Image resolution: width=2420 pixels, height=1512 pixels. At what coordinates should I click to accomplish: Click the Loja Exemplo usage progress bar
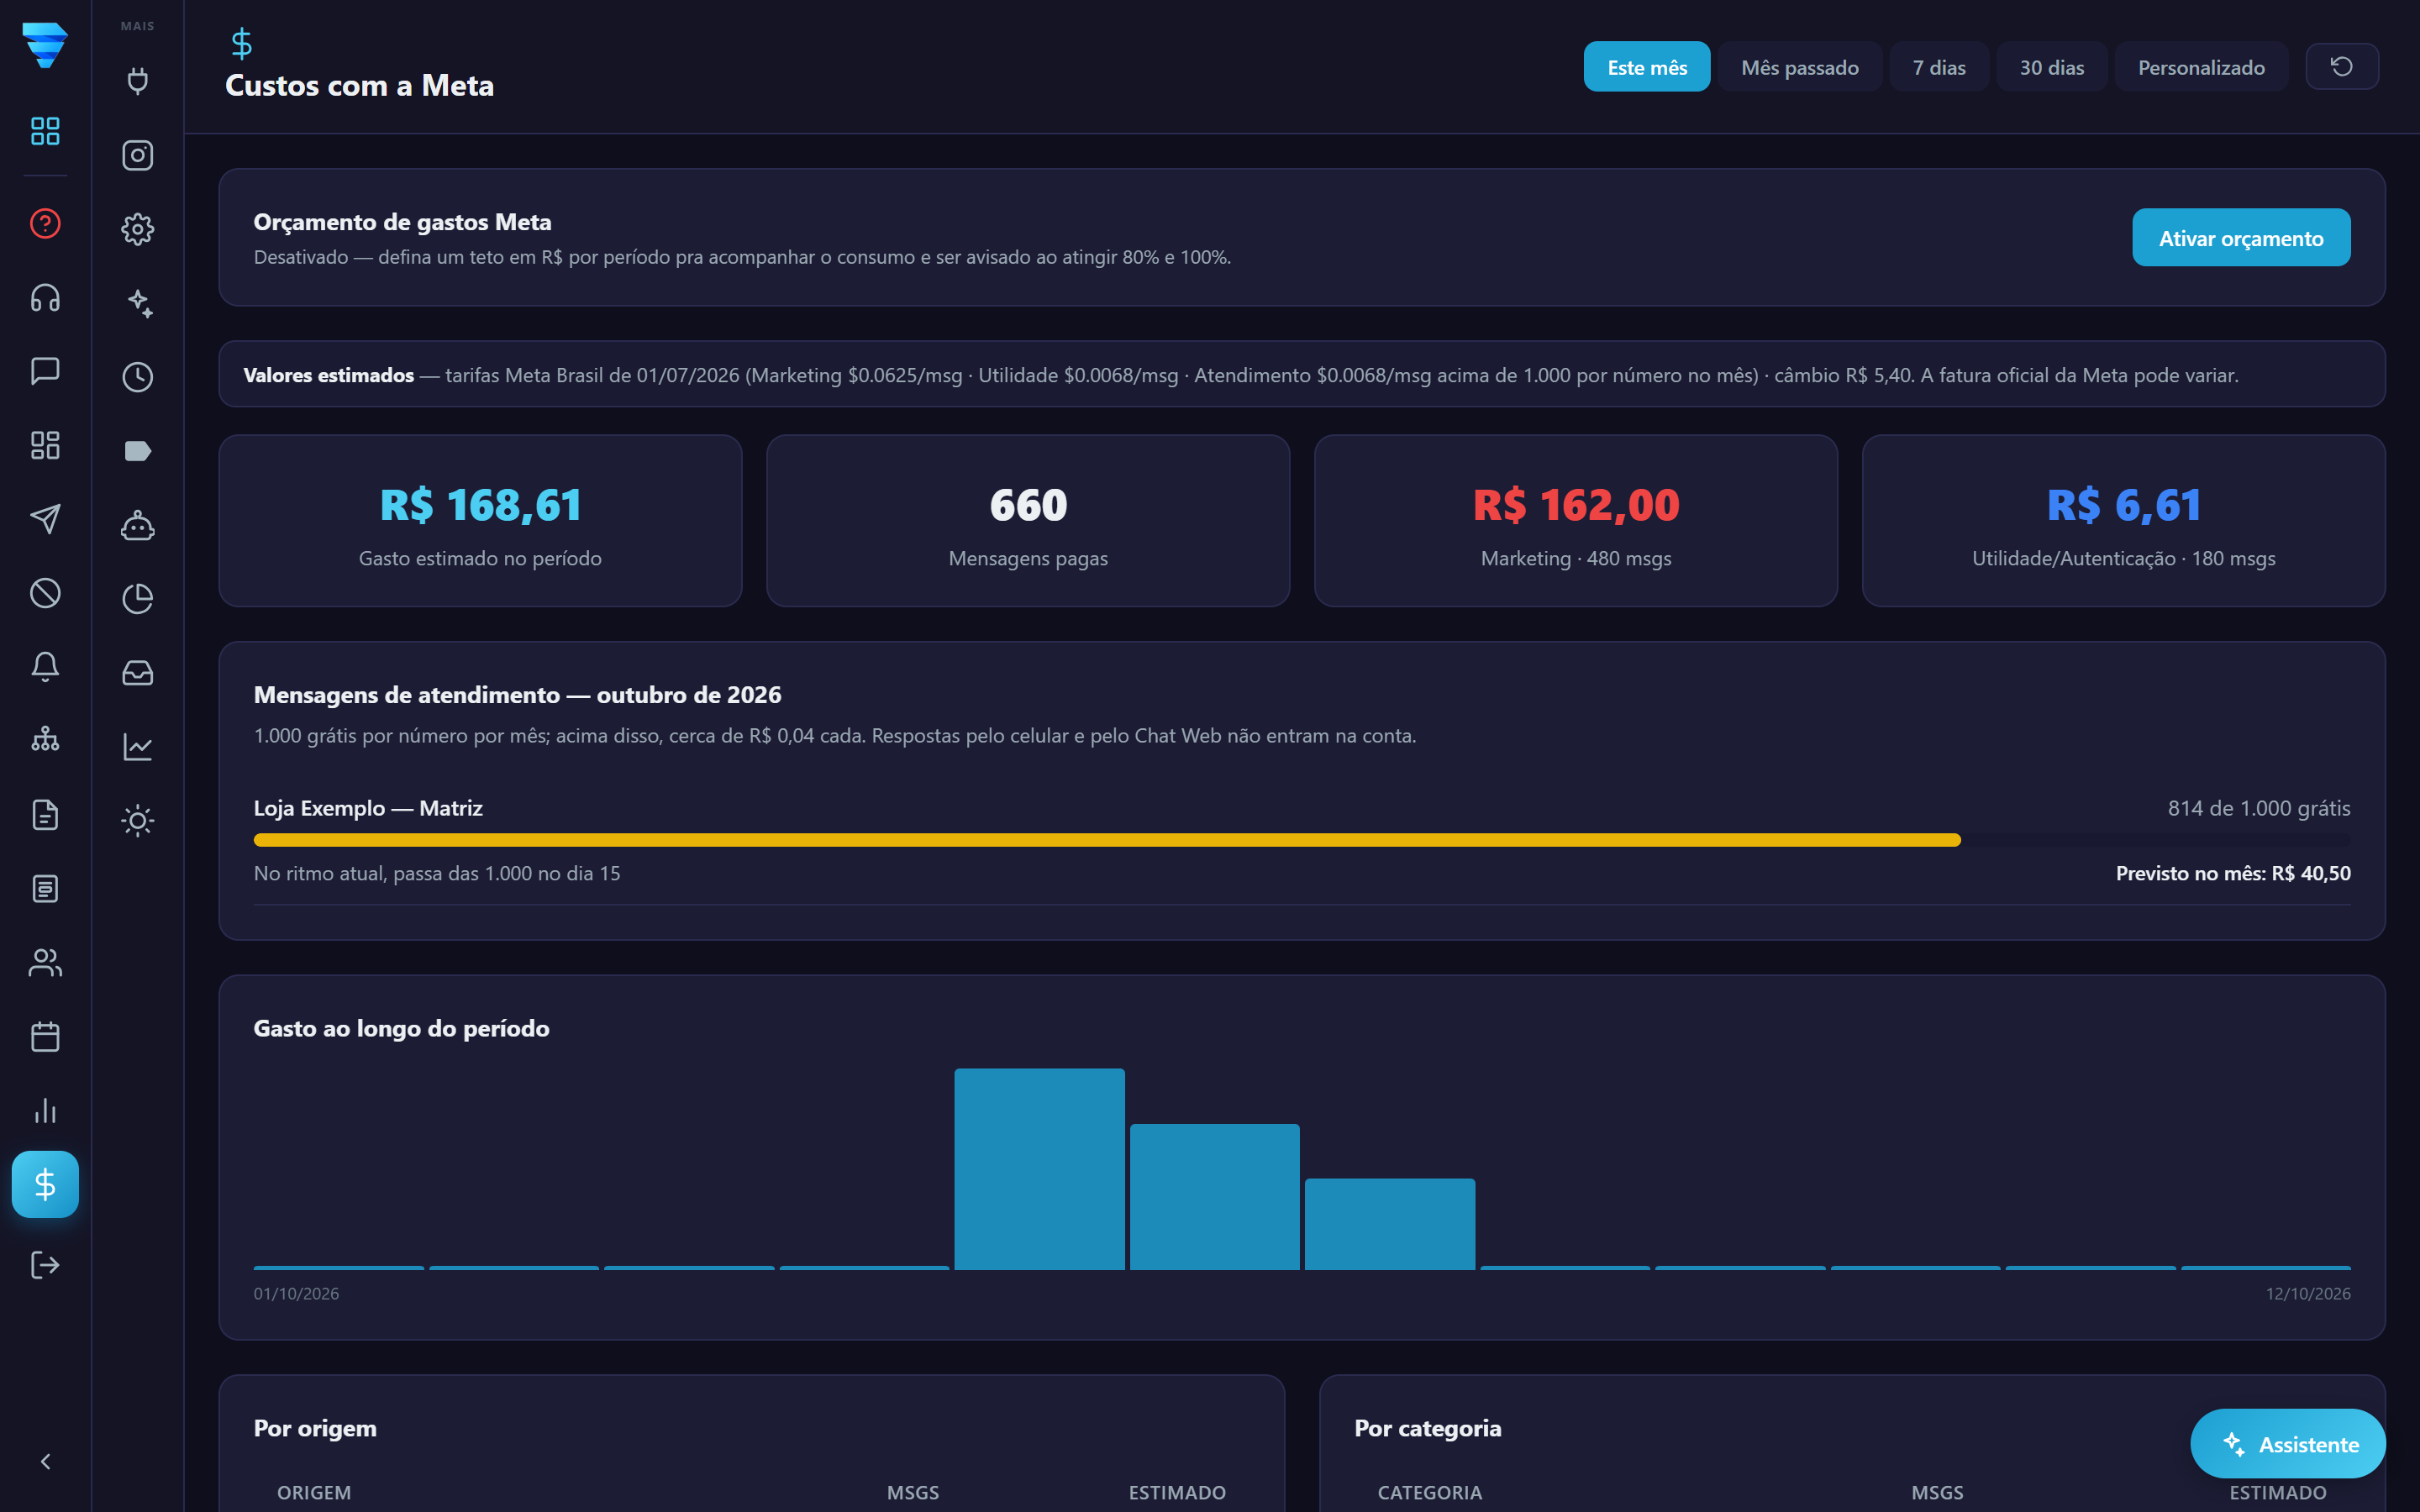click(1302, 840)
